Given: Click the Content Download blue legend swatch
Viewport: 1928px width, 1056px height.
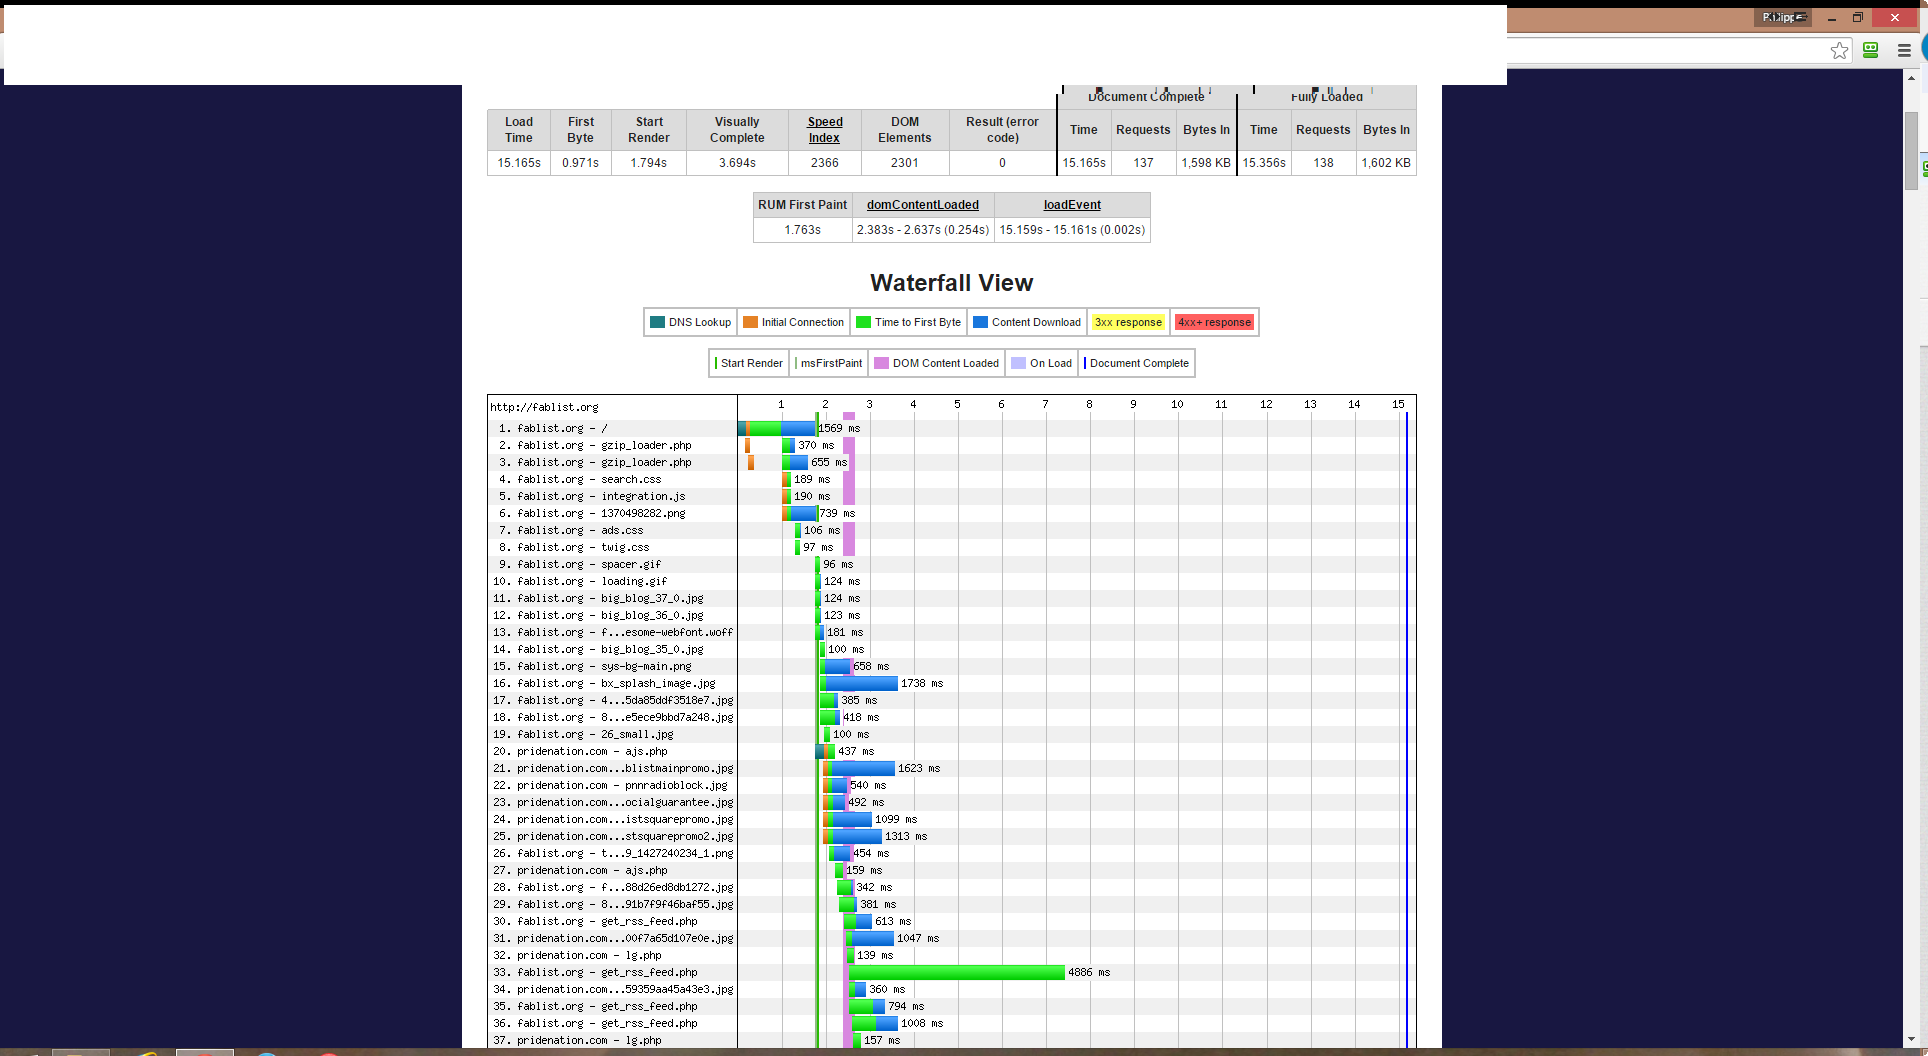Looking at the screenshot, I should tap(980, 322).
